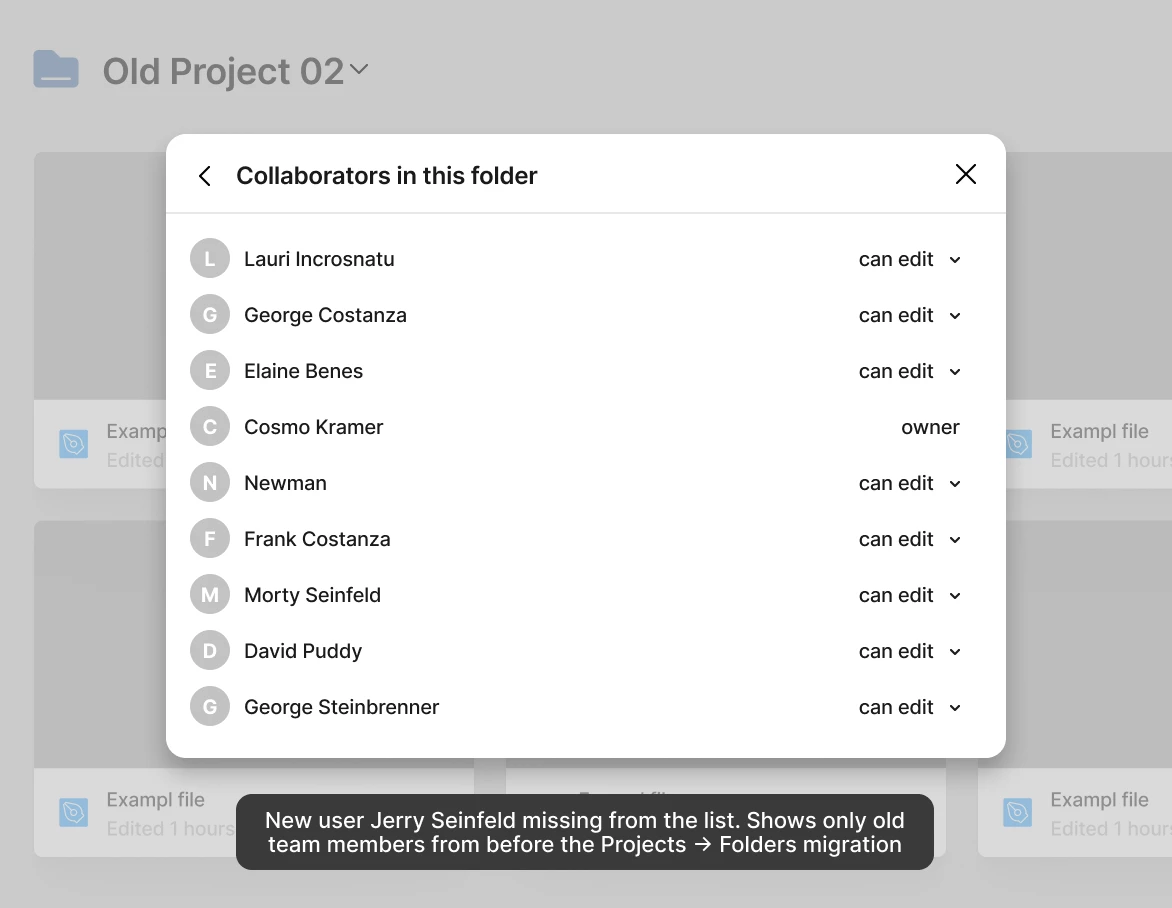Screen dimensions: 1172x908
Task: Open David Puddy's can edit dropdown
Action: point(910,652)
